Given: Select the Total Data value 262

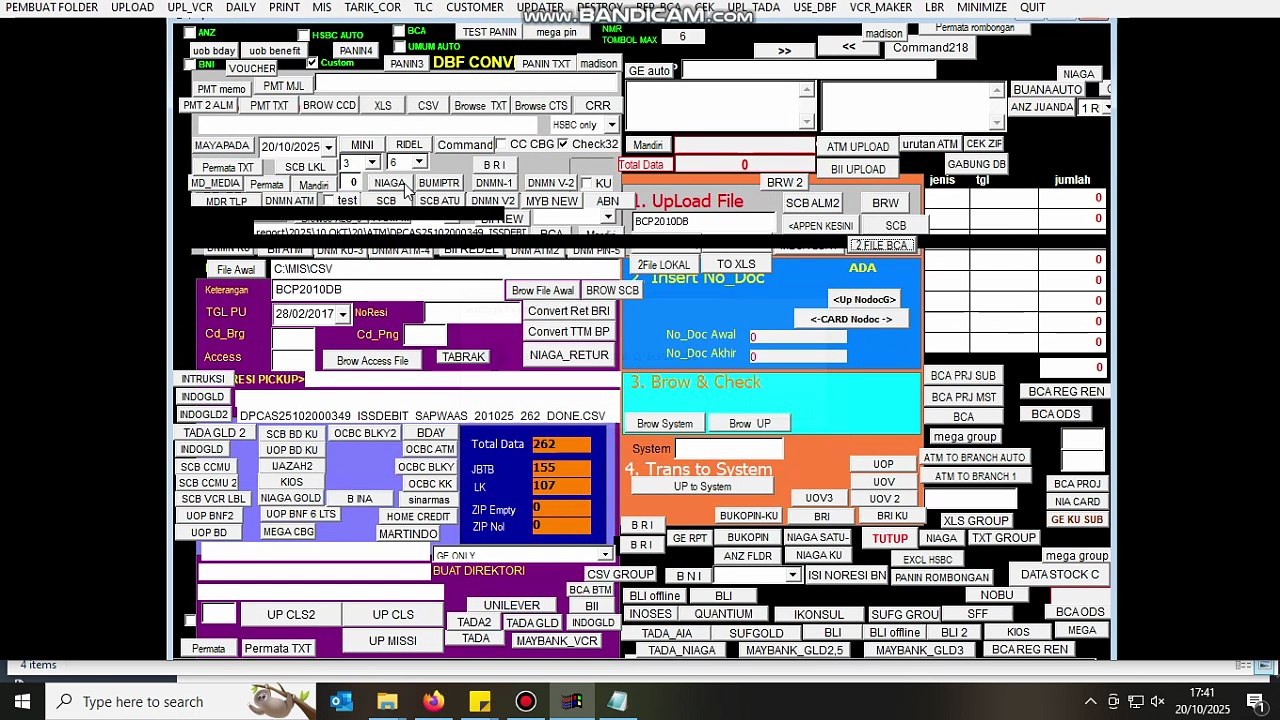Looking at the screenshot, I should (x=561, y=444).
